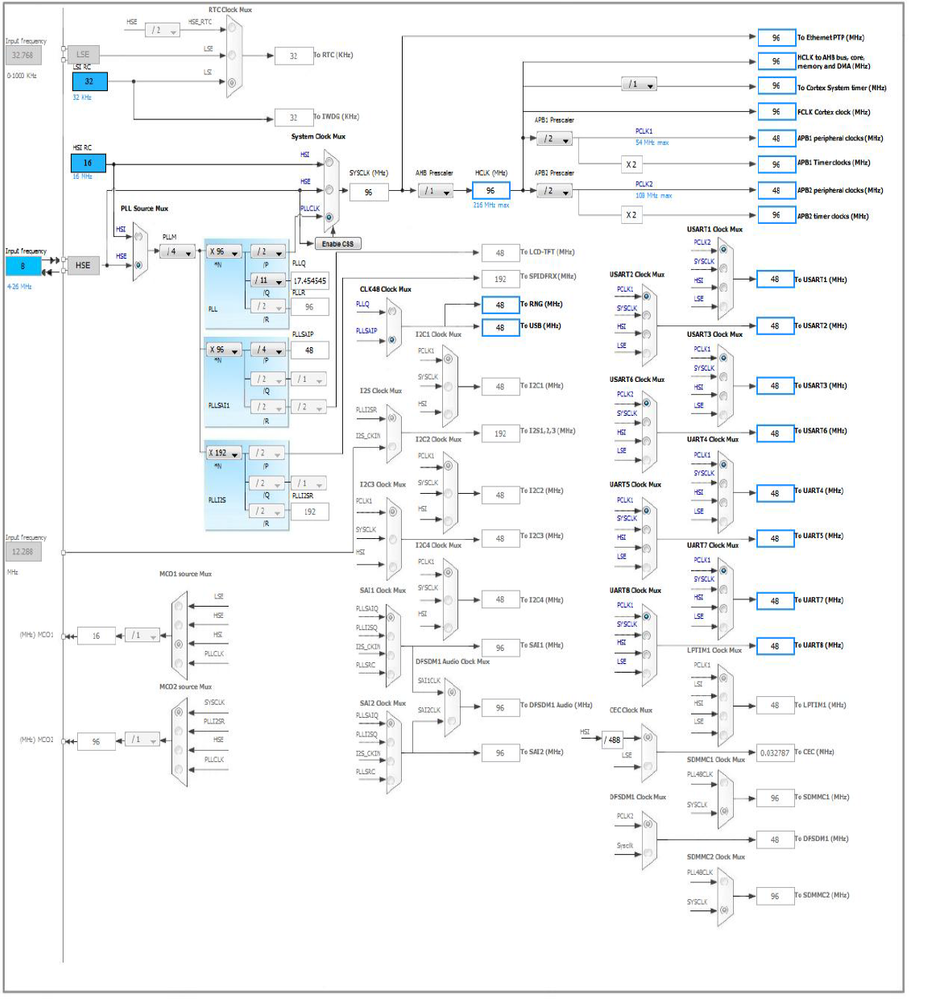Click the HSI RC 16 value box
Viewport: 927px width, 999px height.
[89, 163]
